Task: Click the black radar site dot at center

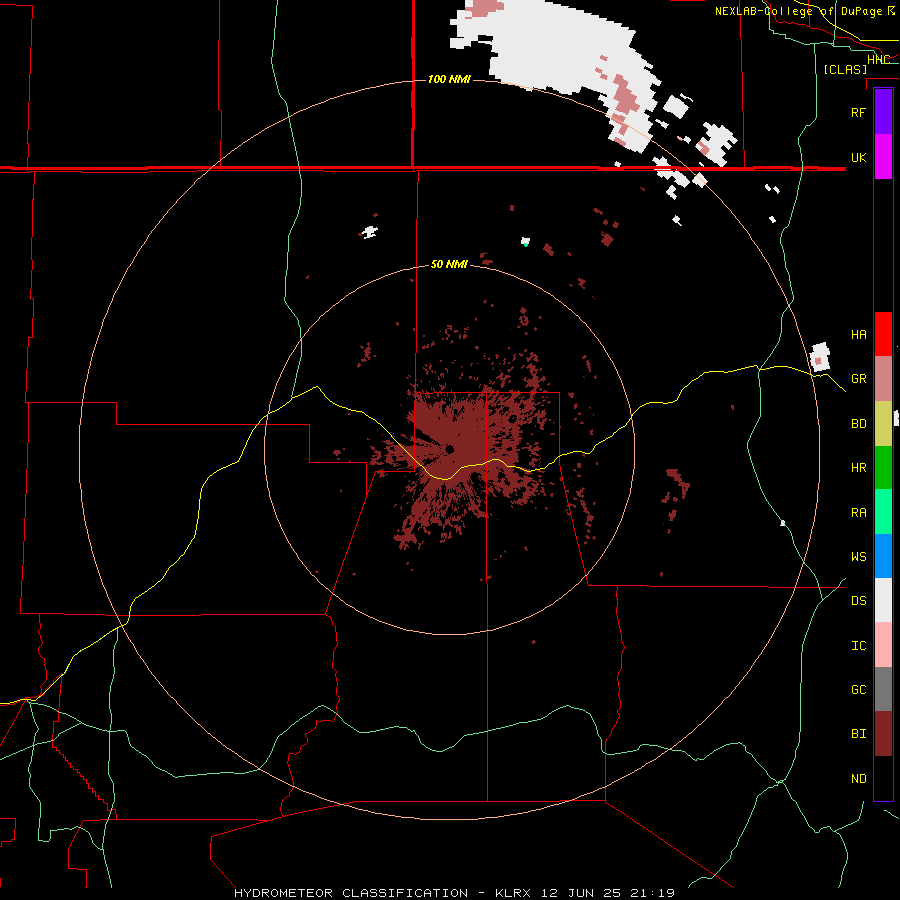Action: click(x=449, y=449)
